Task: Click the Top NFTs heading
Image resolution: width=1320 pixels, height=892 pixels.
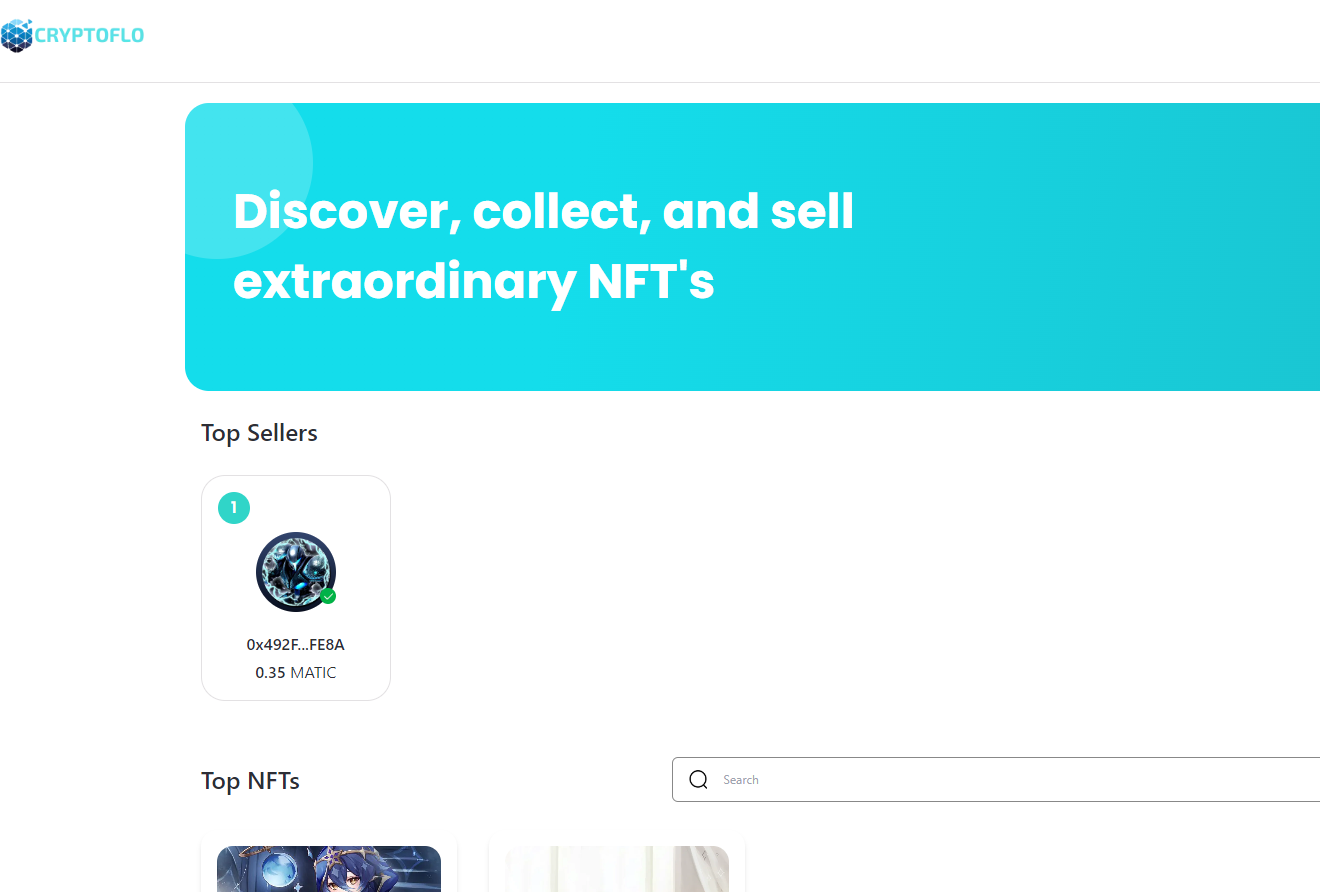Action: [250, 781]
